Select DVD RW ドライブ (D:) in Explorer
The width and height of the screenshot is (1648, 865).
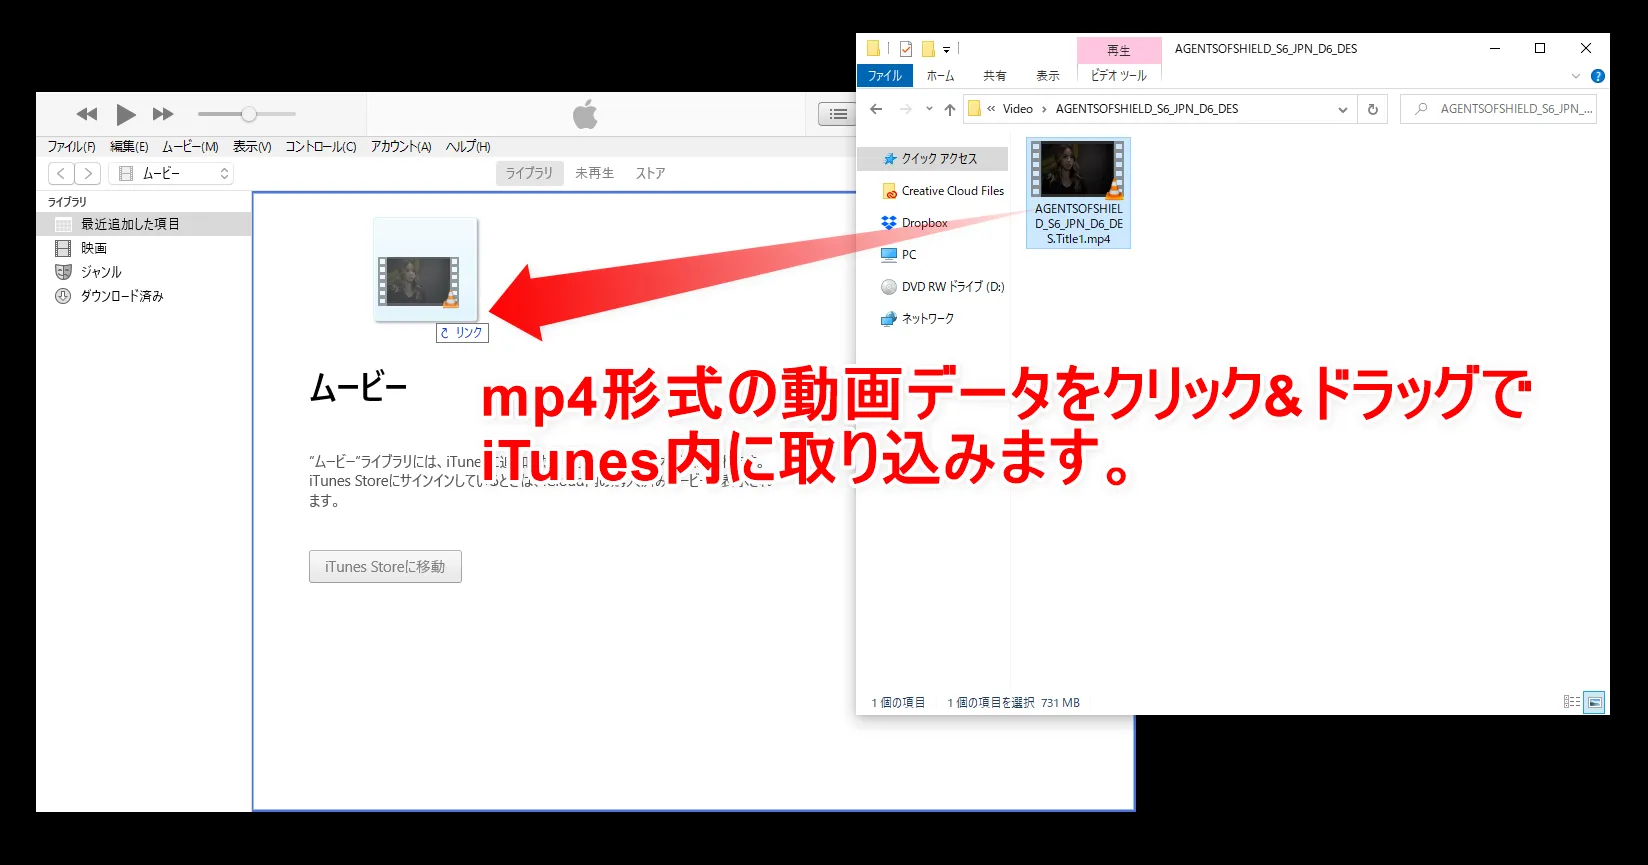click(x=943, y=287)
